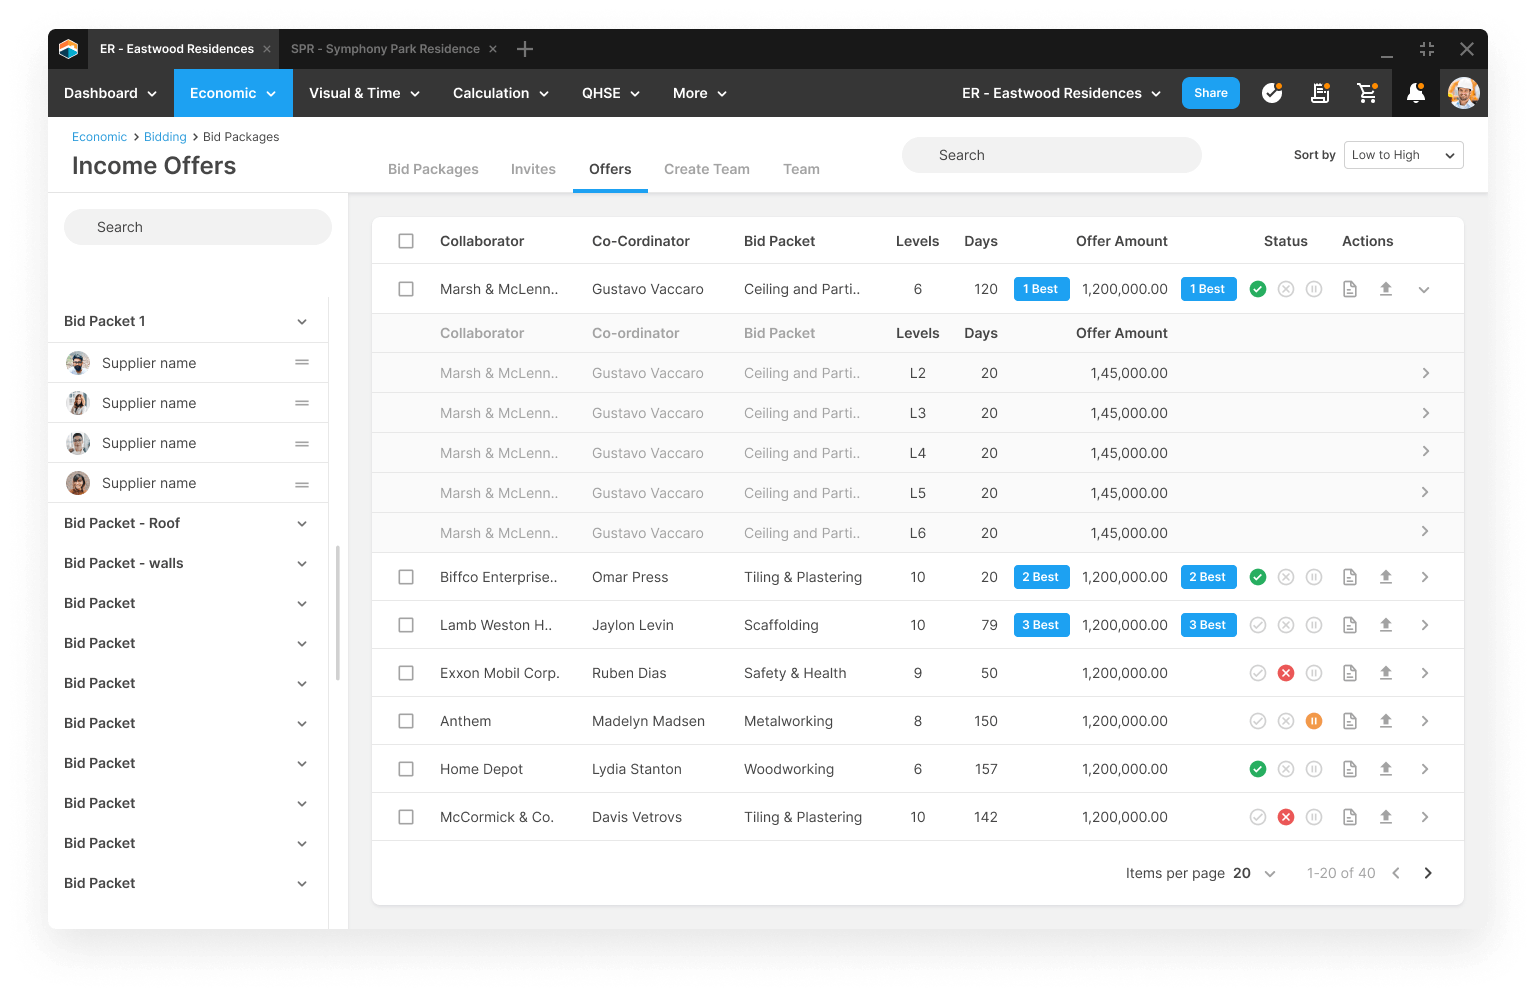Click the Share button

pyautogui.click(x=1210, y=93)
